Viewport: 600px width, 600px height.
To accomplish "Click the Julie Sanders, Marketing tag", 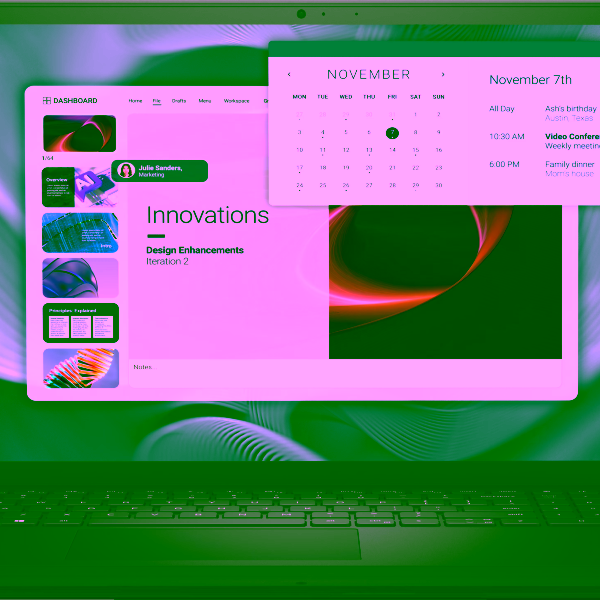I will point(160,171).
